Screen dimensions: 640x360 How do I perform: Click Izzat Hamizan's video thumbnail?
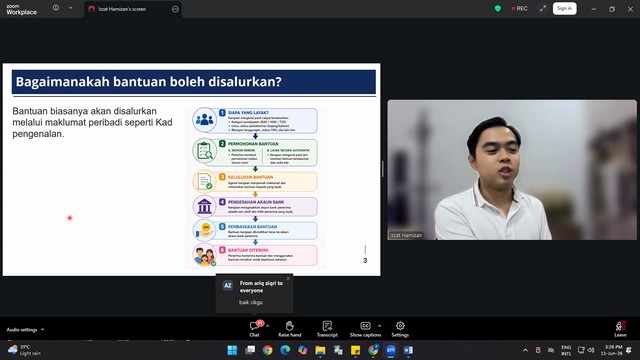tap(512, 170)
